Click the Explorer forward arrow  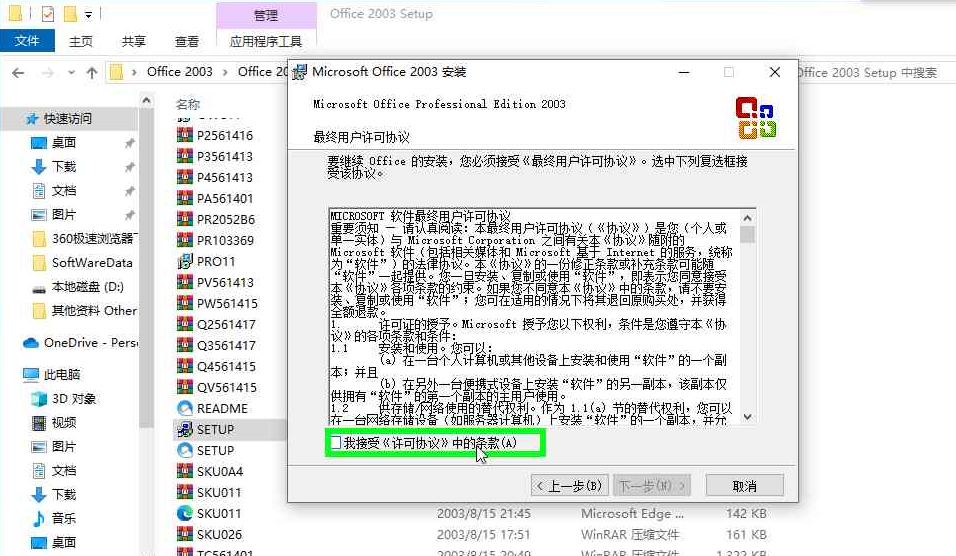pos(48,73)
